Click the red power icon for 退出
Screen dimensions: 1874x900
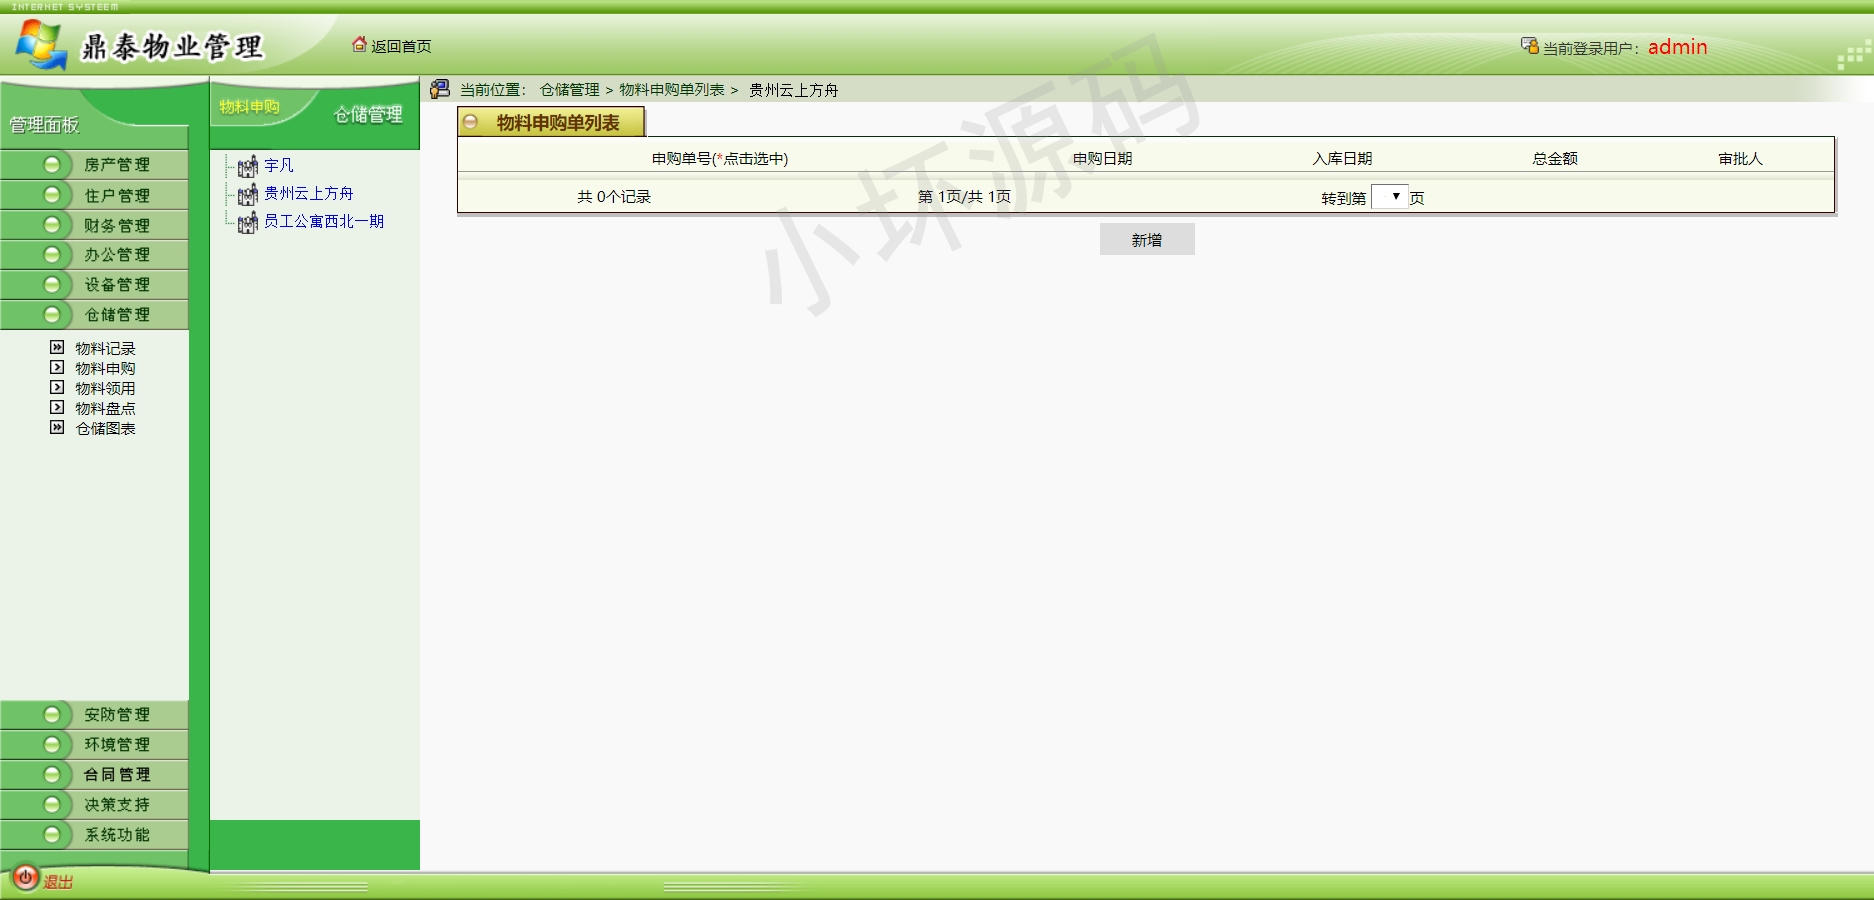click(x=25, y=878)
